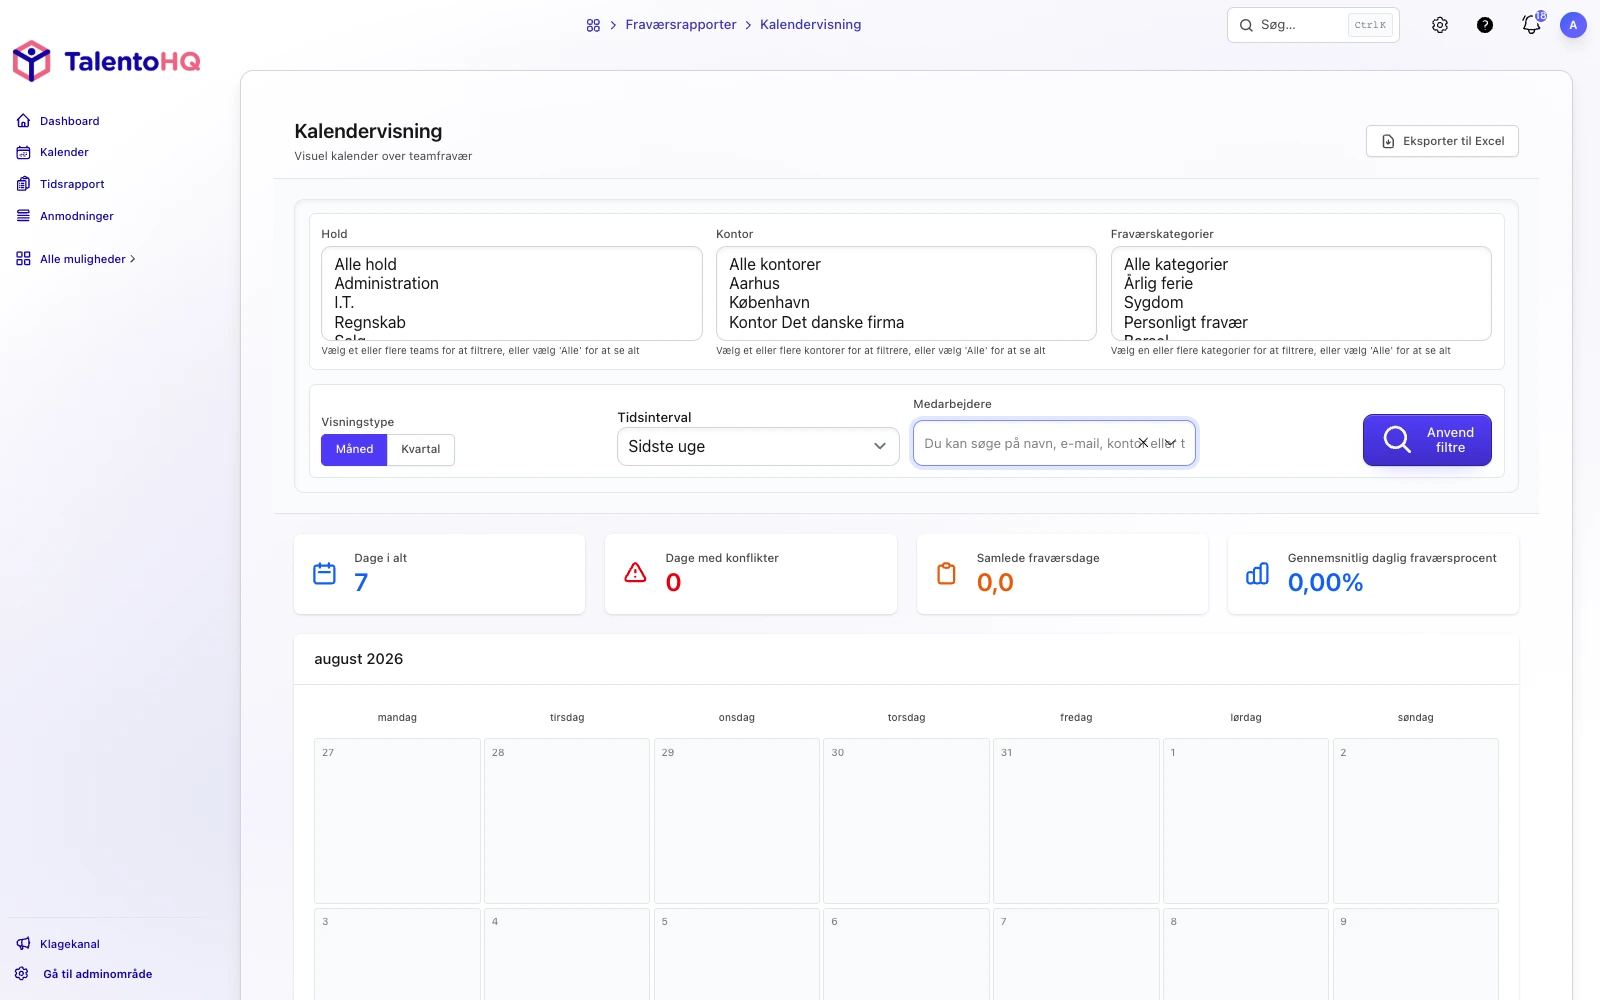
Task: Select Sygdom category
Action: point(1301,303)
